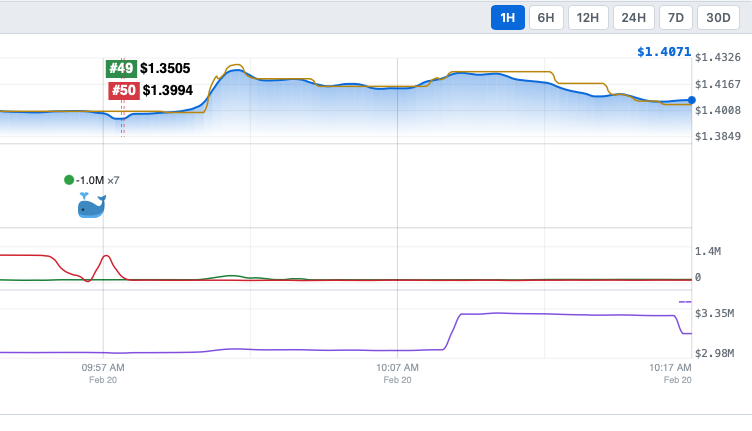Click the $2.98M axis label
The image size is (752, 431).
(715, 353)
